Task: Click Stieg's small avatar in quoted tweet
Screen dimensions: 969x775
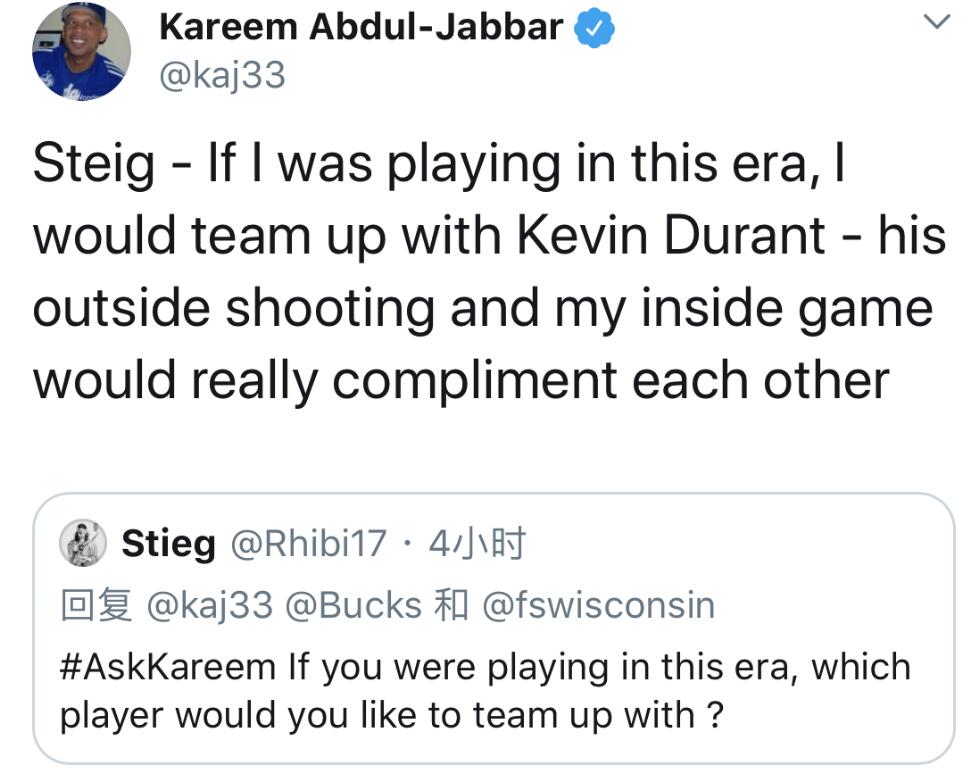Action: click(x=84, y=544)
